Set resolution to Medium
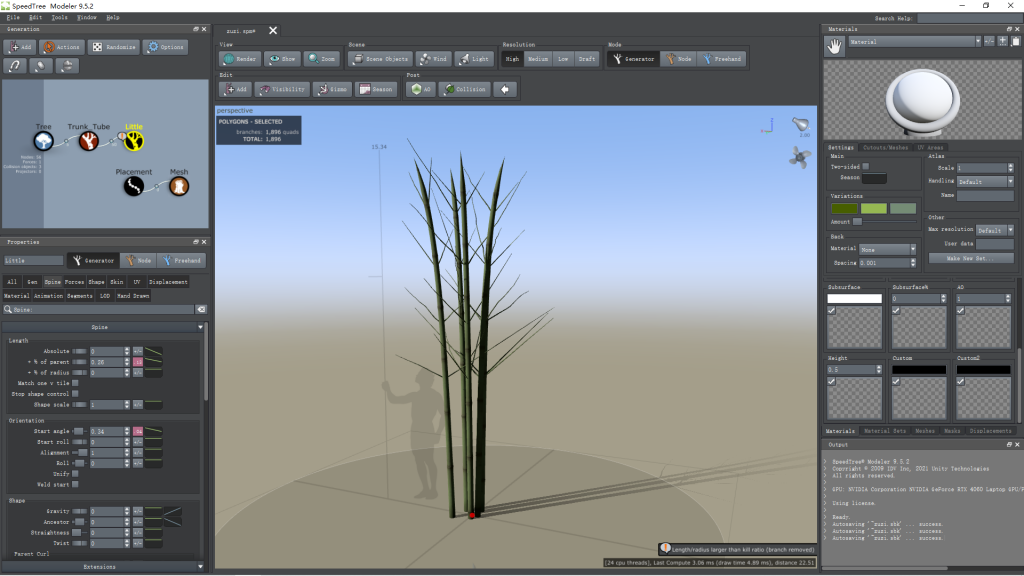Screen dimensions: 1024x576 point(538,59)
